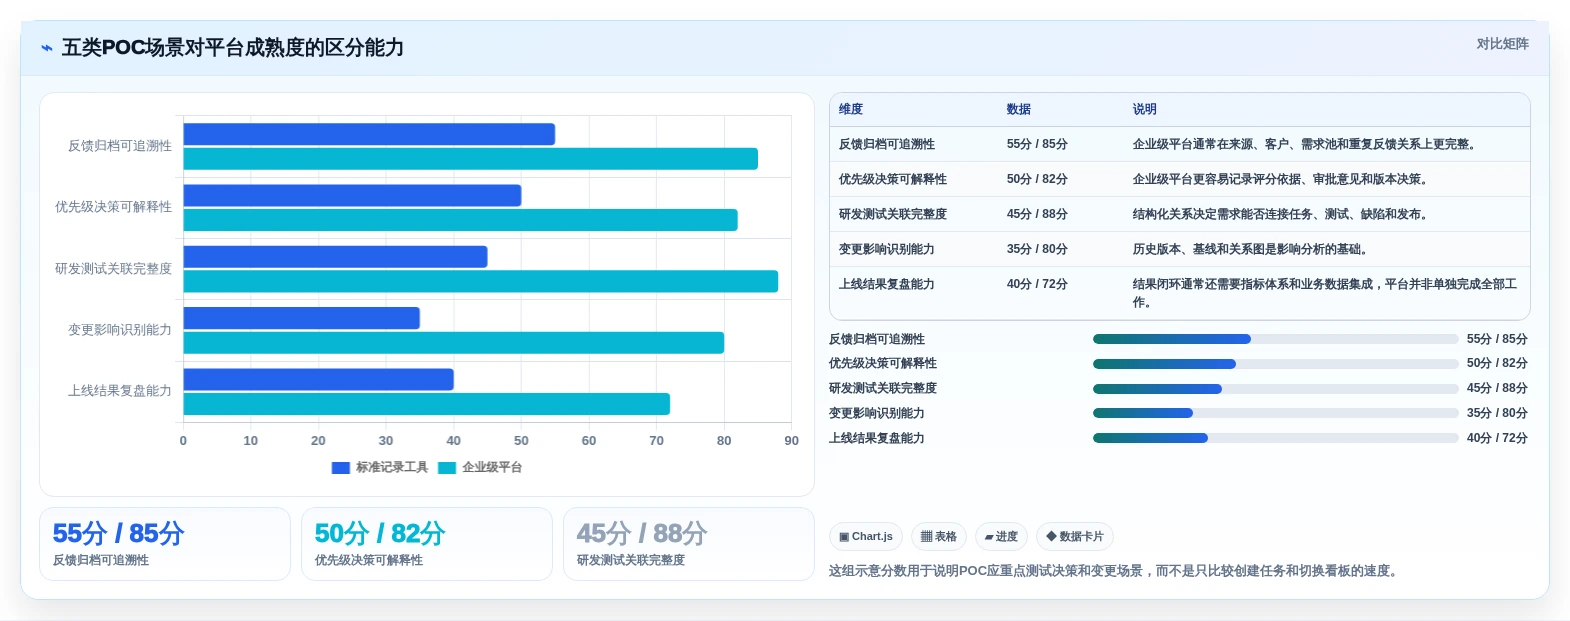
Task: Click the Chart.js tag chip
Action: (x=866, y=537)
